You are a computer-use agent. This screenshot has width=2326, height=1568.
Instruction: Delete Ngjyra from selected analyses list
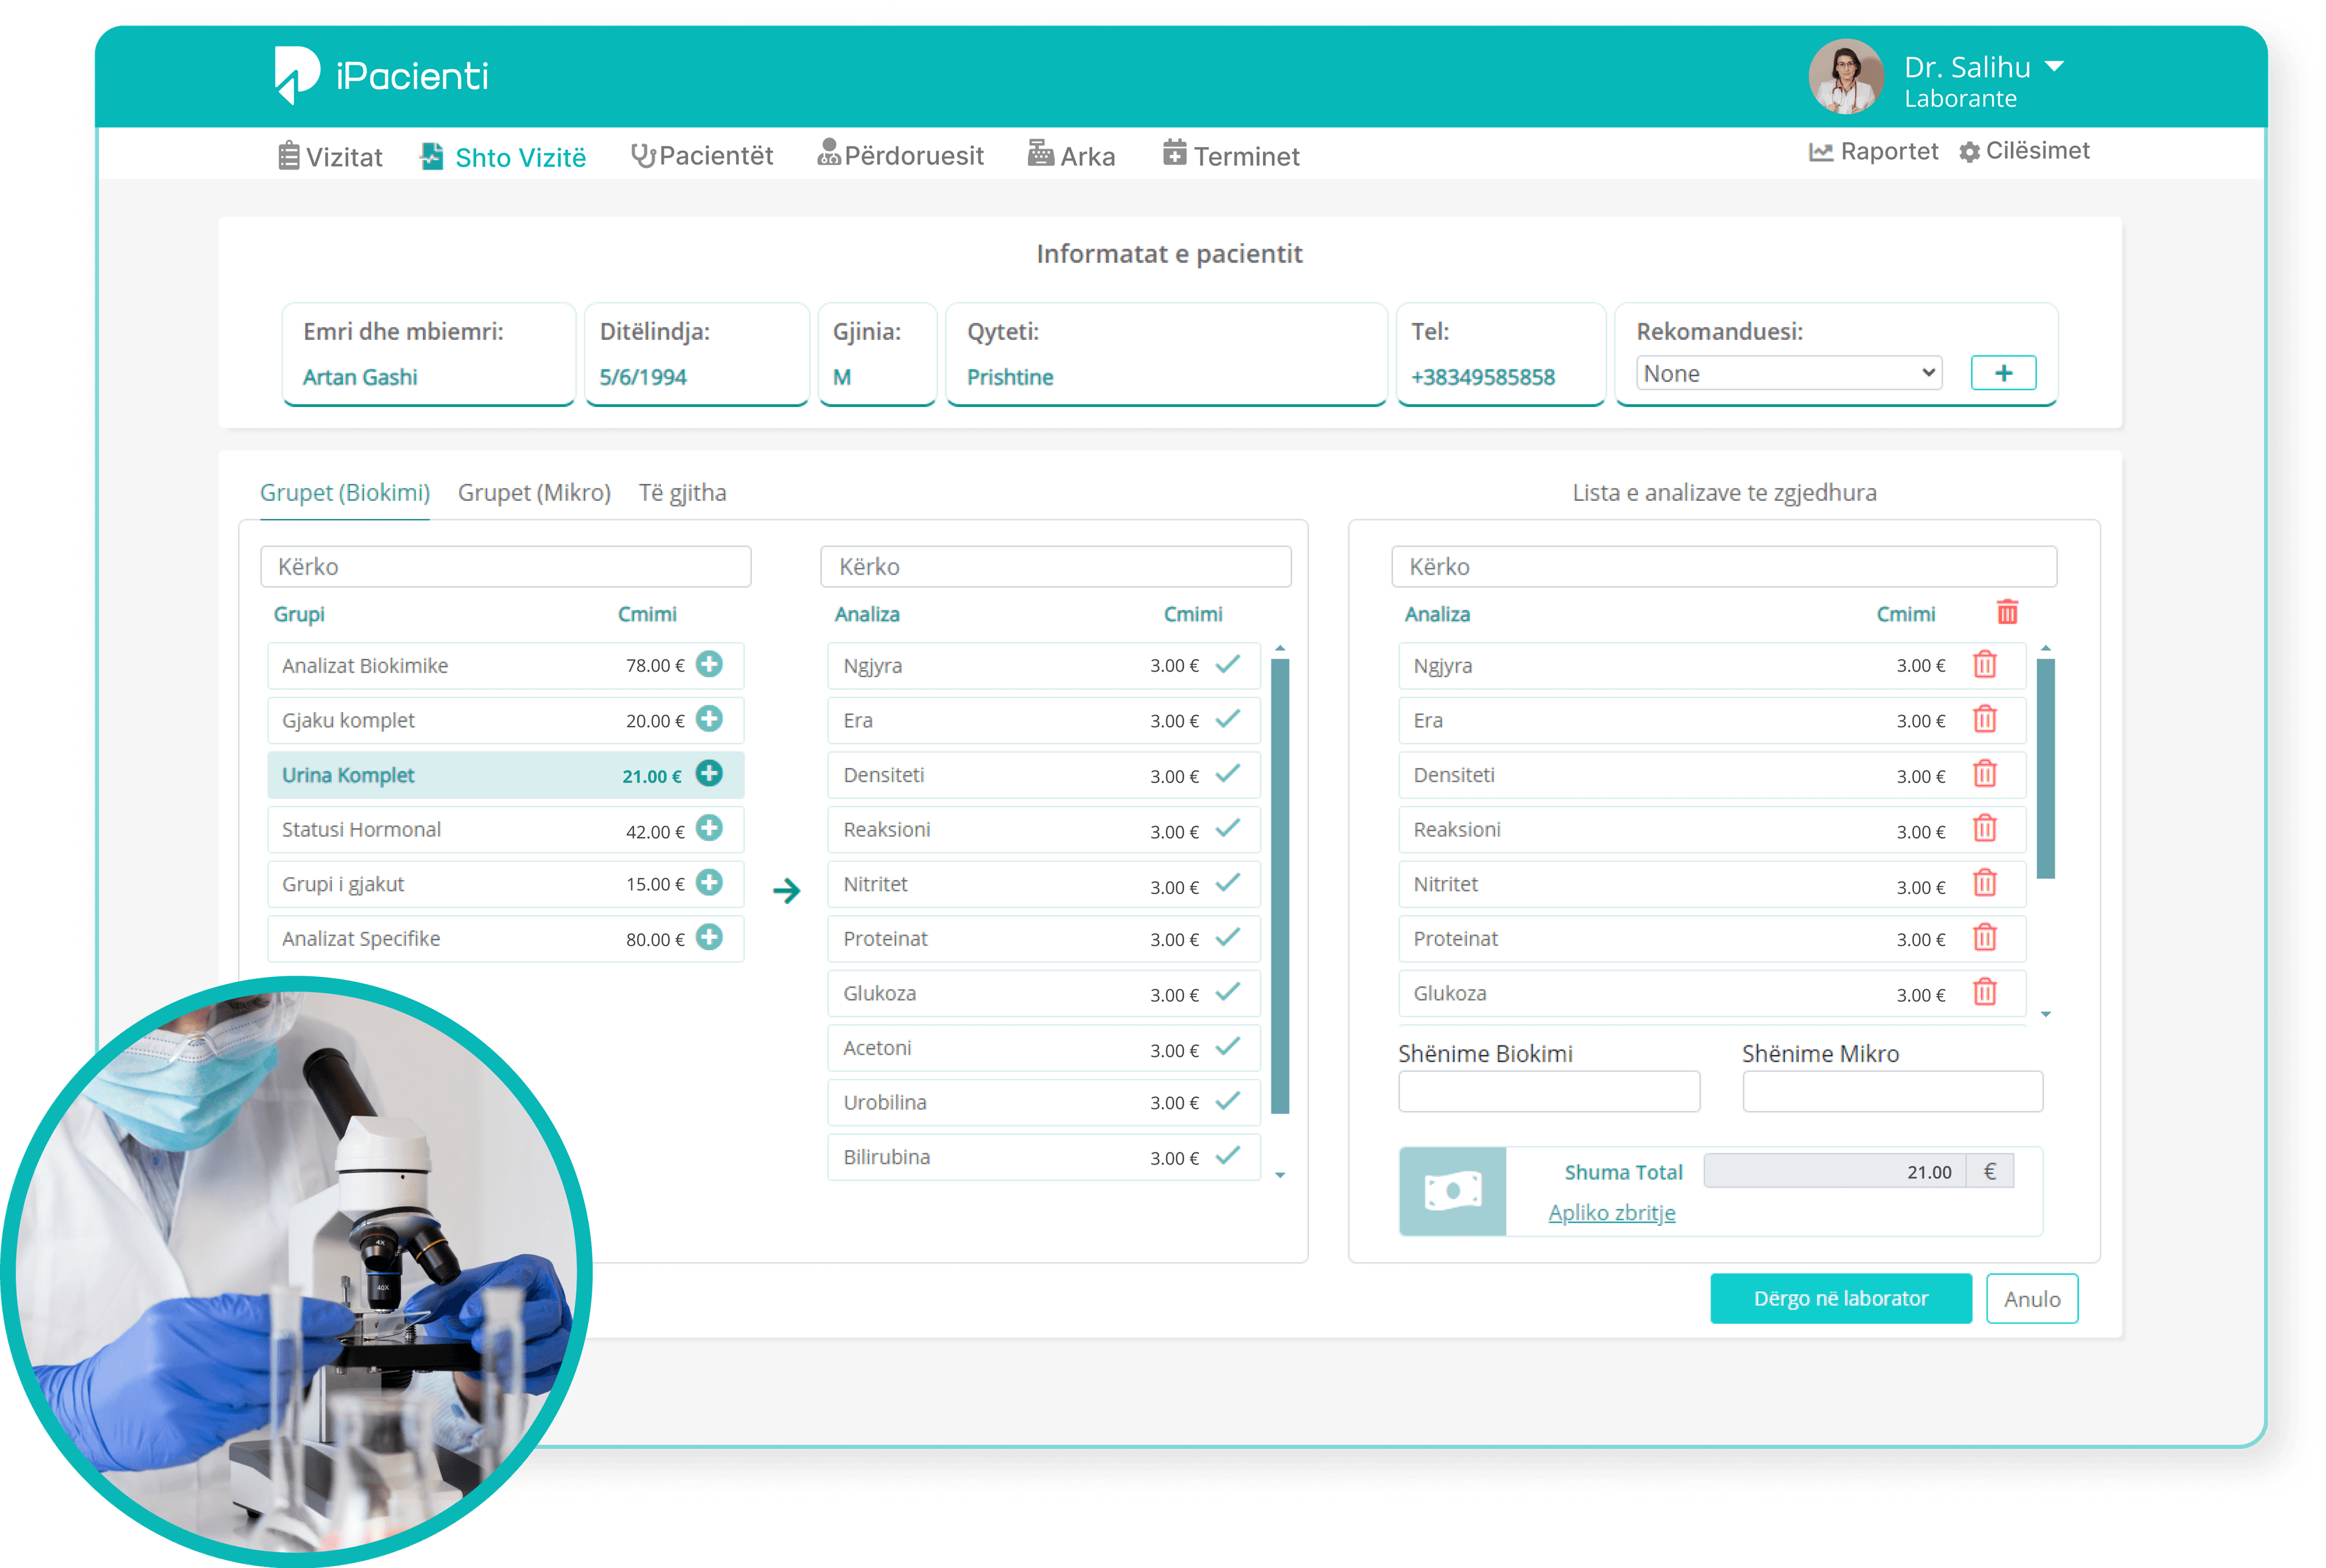click(x=1985, y=665)
